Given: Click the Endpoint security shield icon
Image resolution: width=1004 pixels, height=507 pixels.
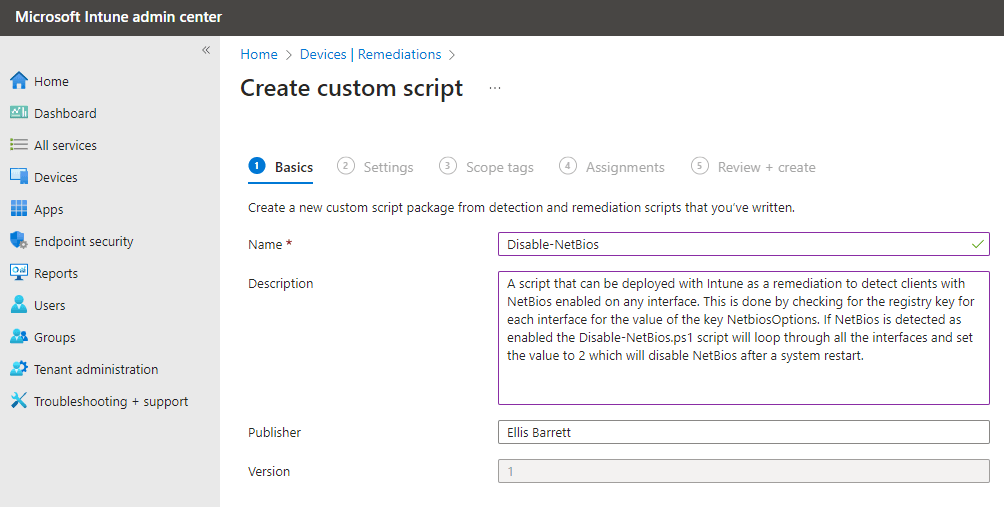Looking at the screenshot, I should 19,241.
